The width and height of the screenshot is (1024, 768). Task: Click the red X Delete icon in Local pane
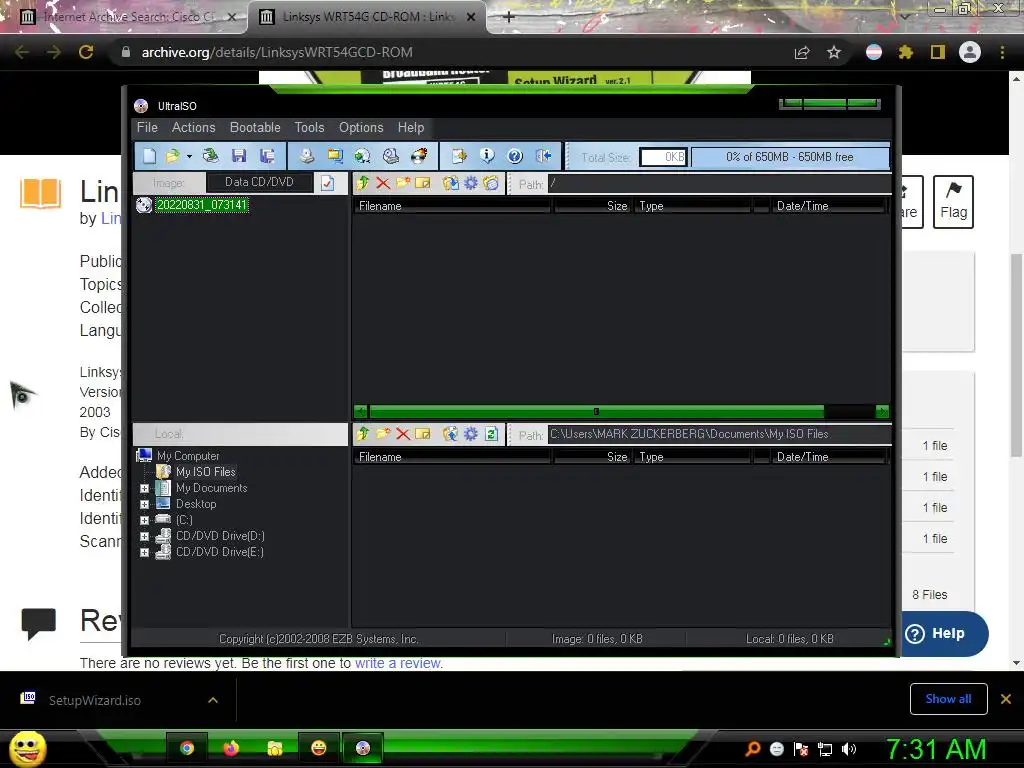[403, 434]
